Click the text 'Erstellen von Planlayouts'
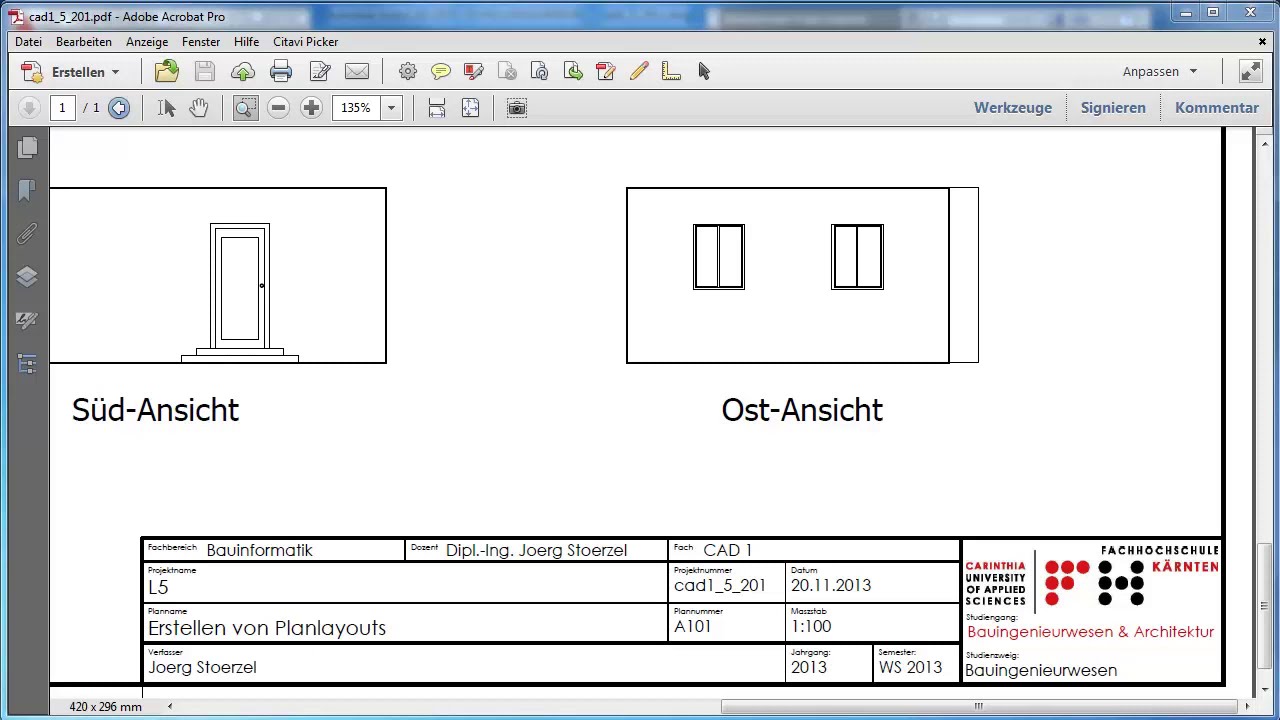1280x720 pixels. click(x=267, y=628)
